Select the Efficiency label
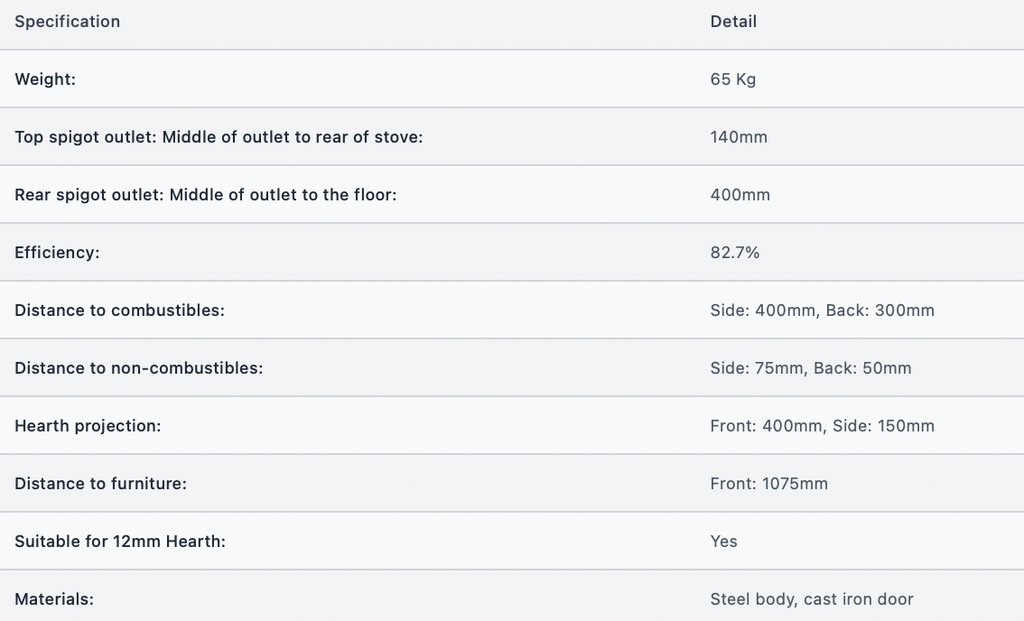Image resolution: width=1024 pixels, height=621 pixels. coord(57,253)
